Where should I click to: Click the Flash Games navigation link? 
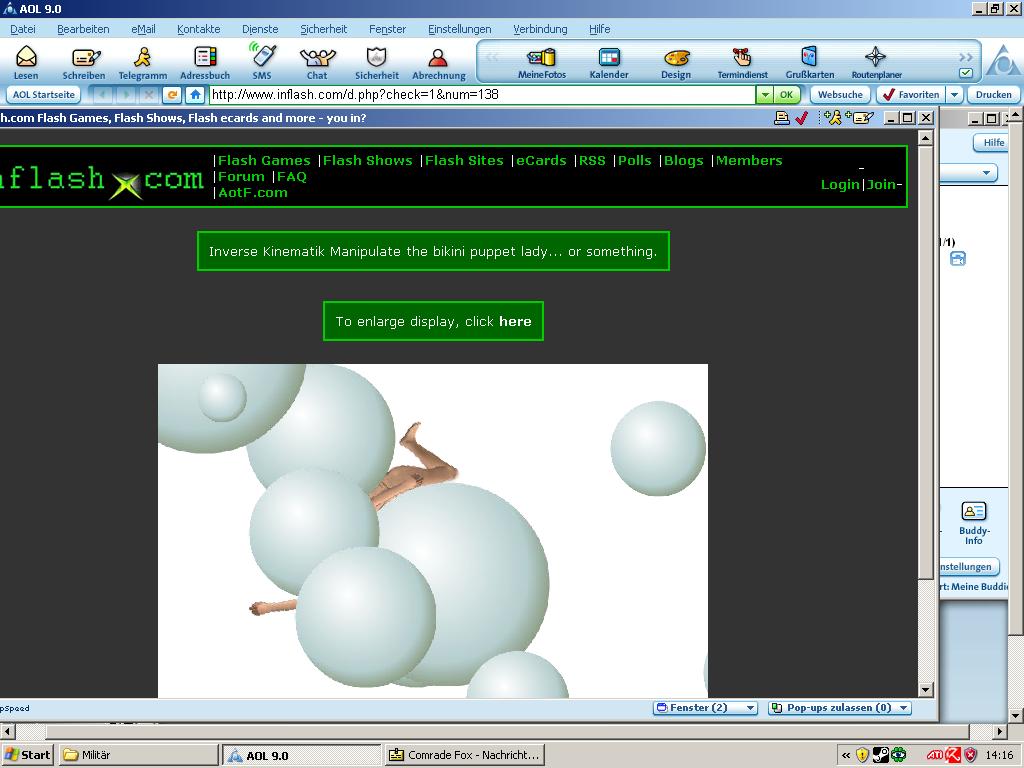click(x=264, y=160)
